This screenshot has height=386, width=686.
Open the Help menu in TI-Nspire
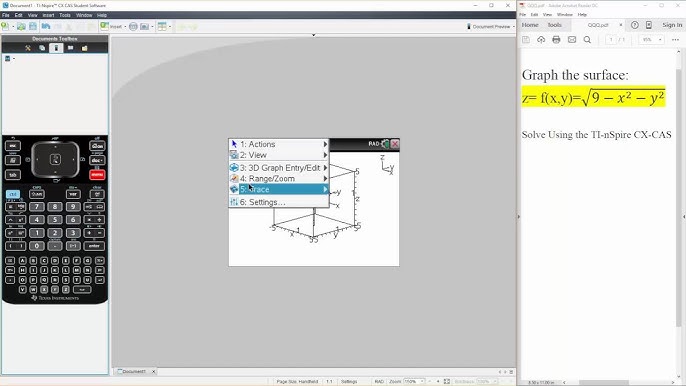coord(102,15)
